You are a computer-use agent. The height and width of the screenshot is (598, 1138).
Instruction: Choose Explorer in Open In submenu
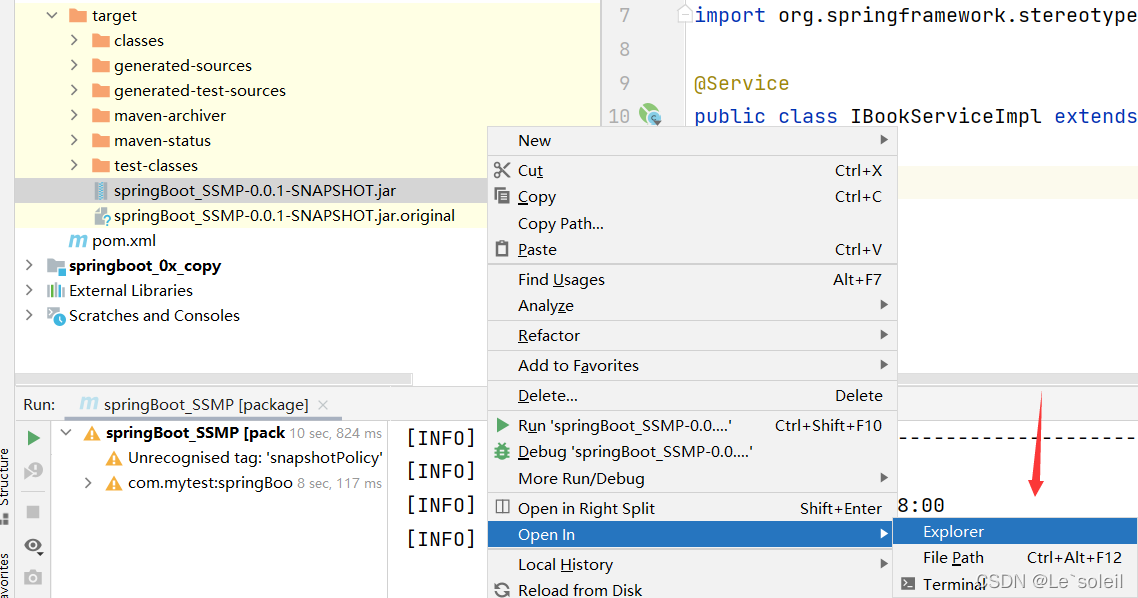(x=953, y=532)
